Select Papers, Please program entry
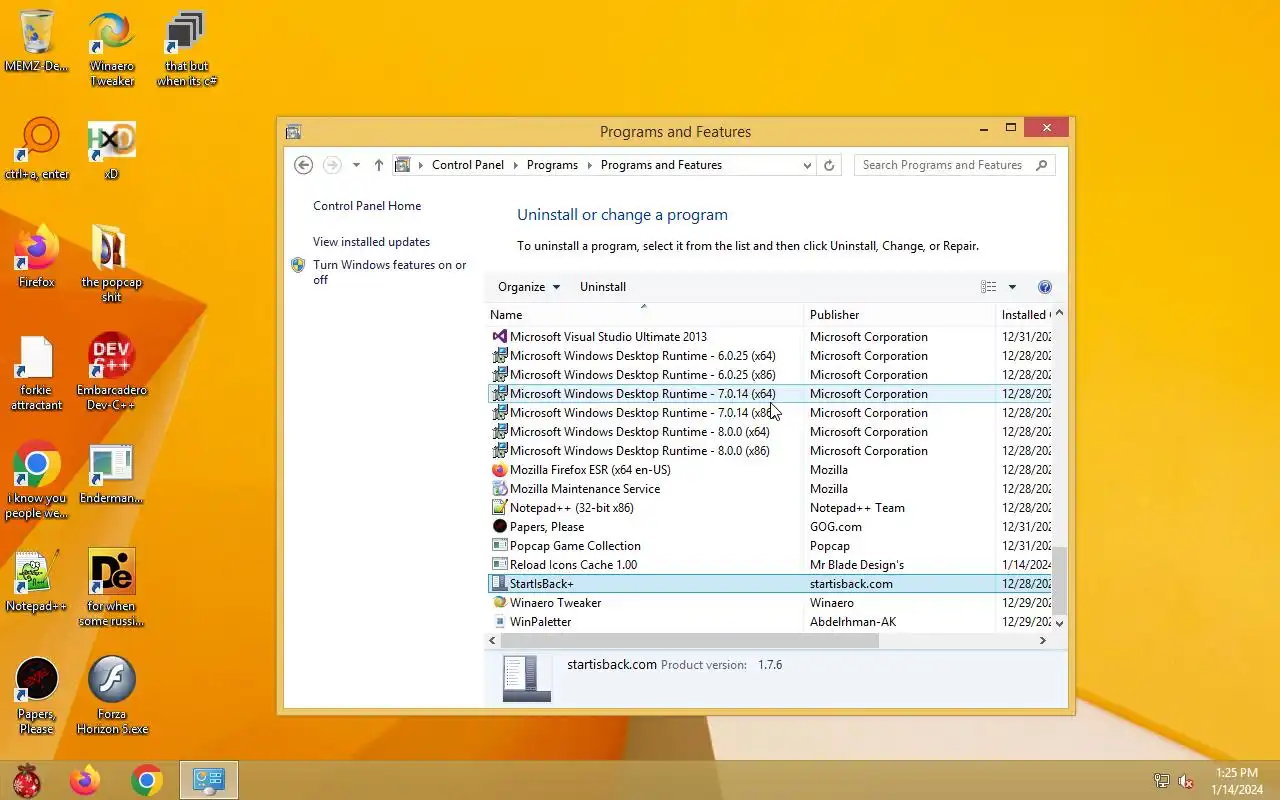 click(x=768, y=527)
